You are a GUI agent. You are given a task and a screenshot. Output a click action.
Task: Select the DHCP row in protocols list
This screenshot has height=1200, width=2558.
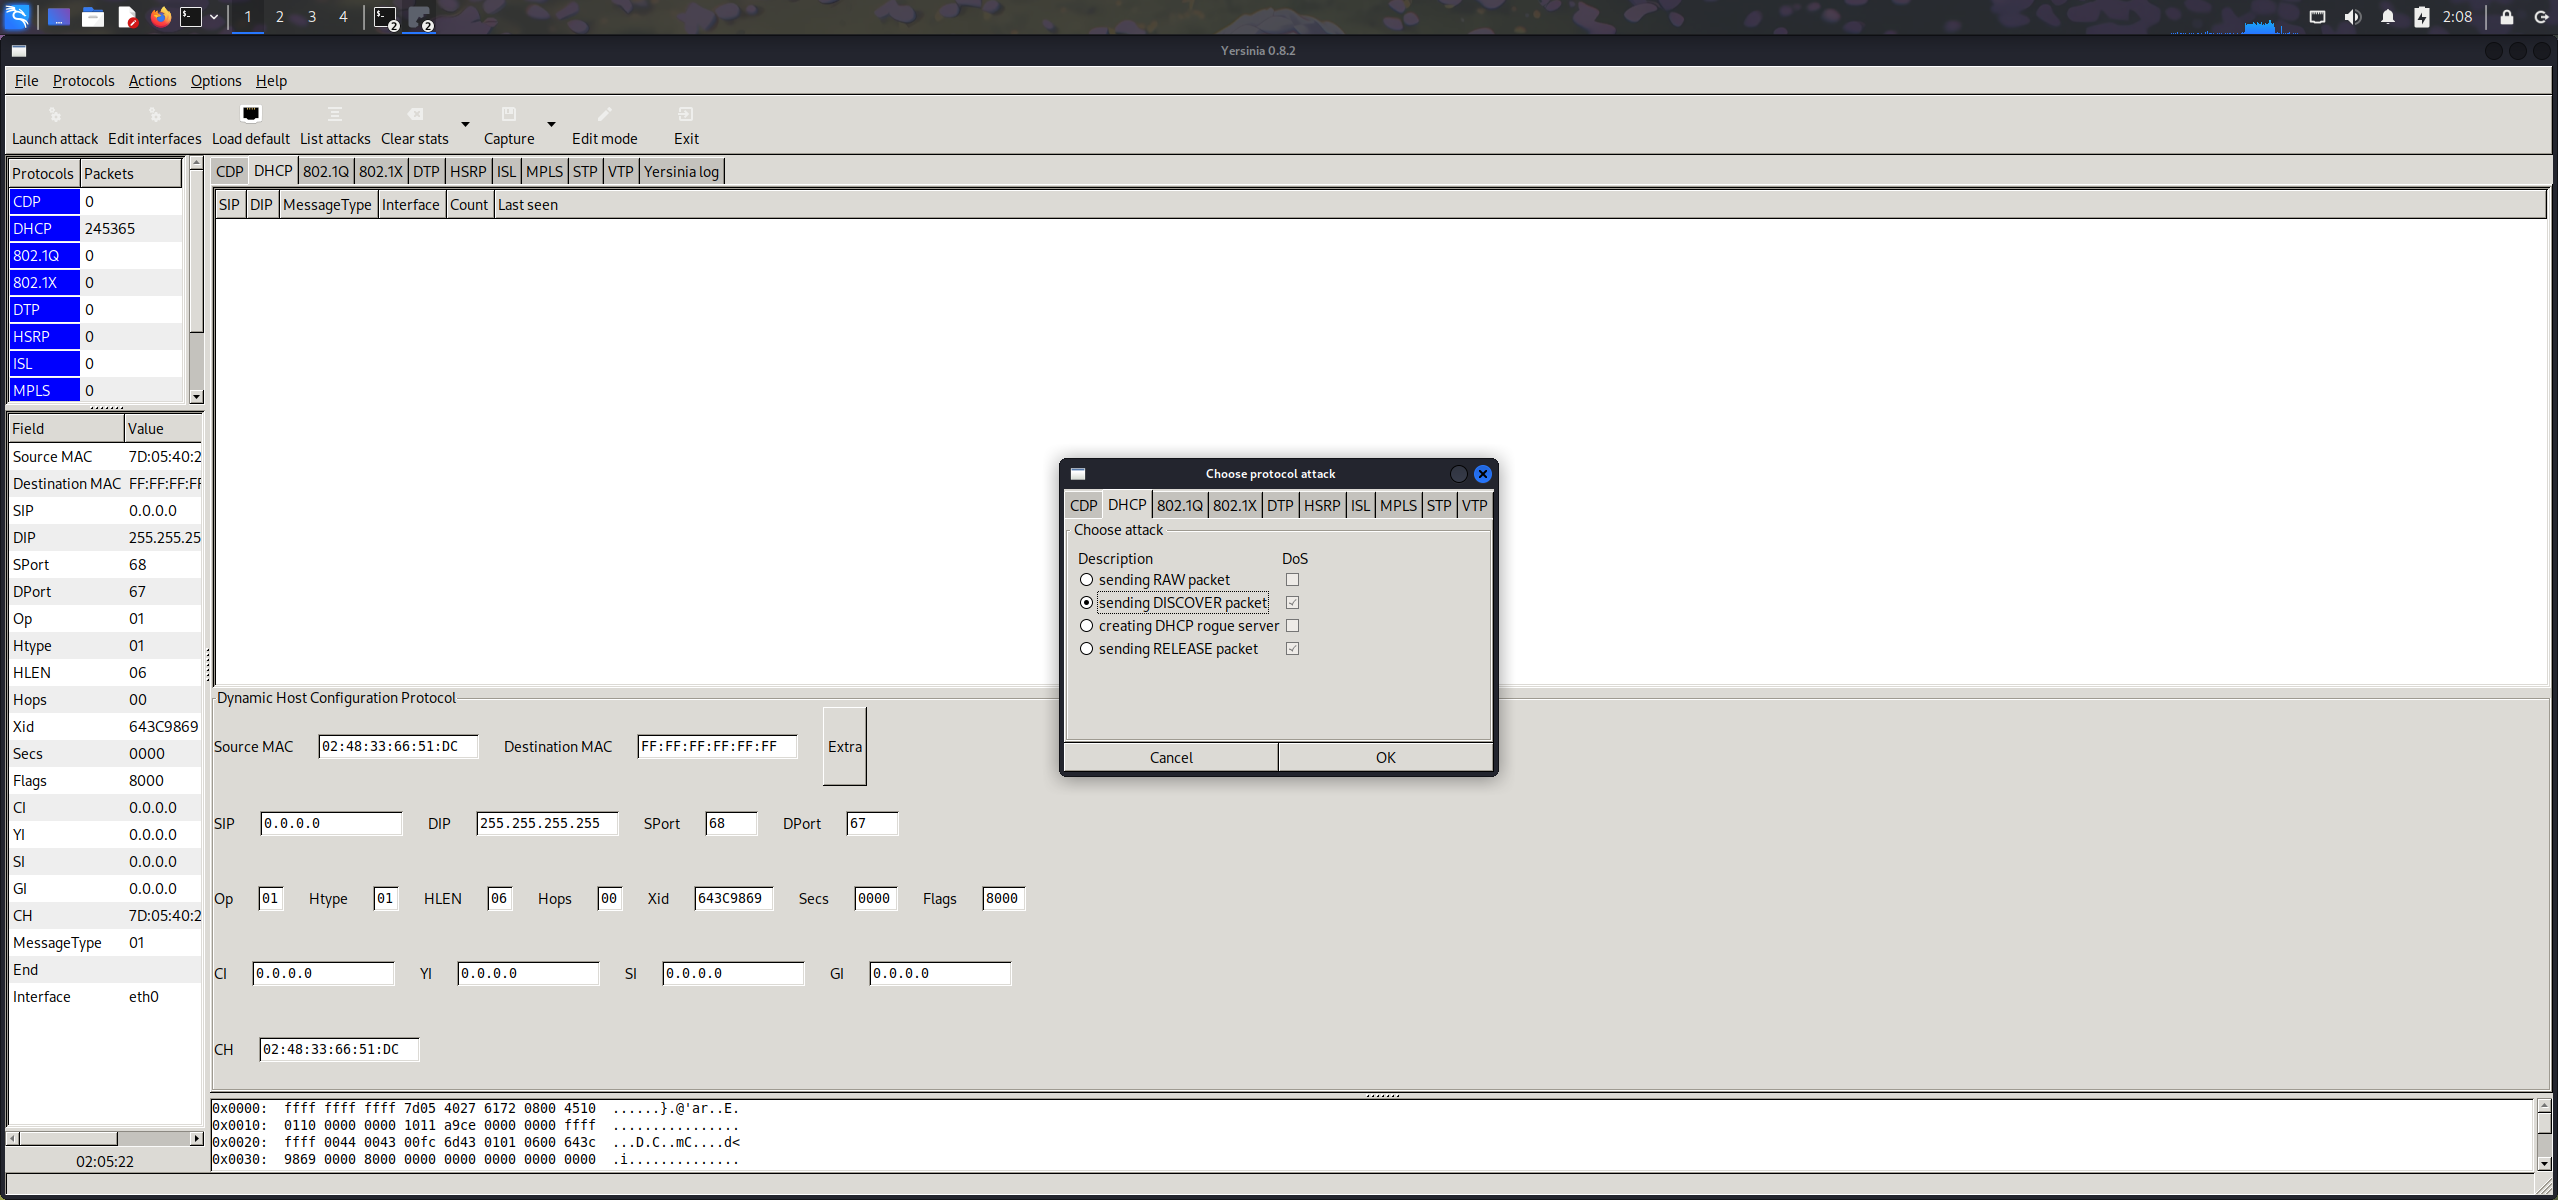point(96,229)
